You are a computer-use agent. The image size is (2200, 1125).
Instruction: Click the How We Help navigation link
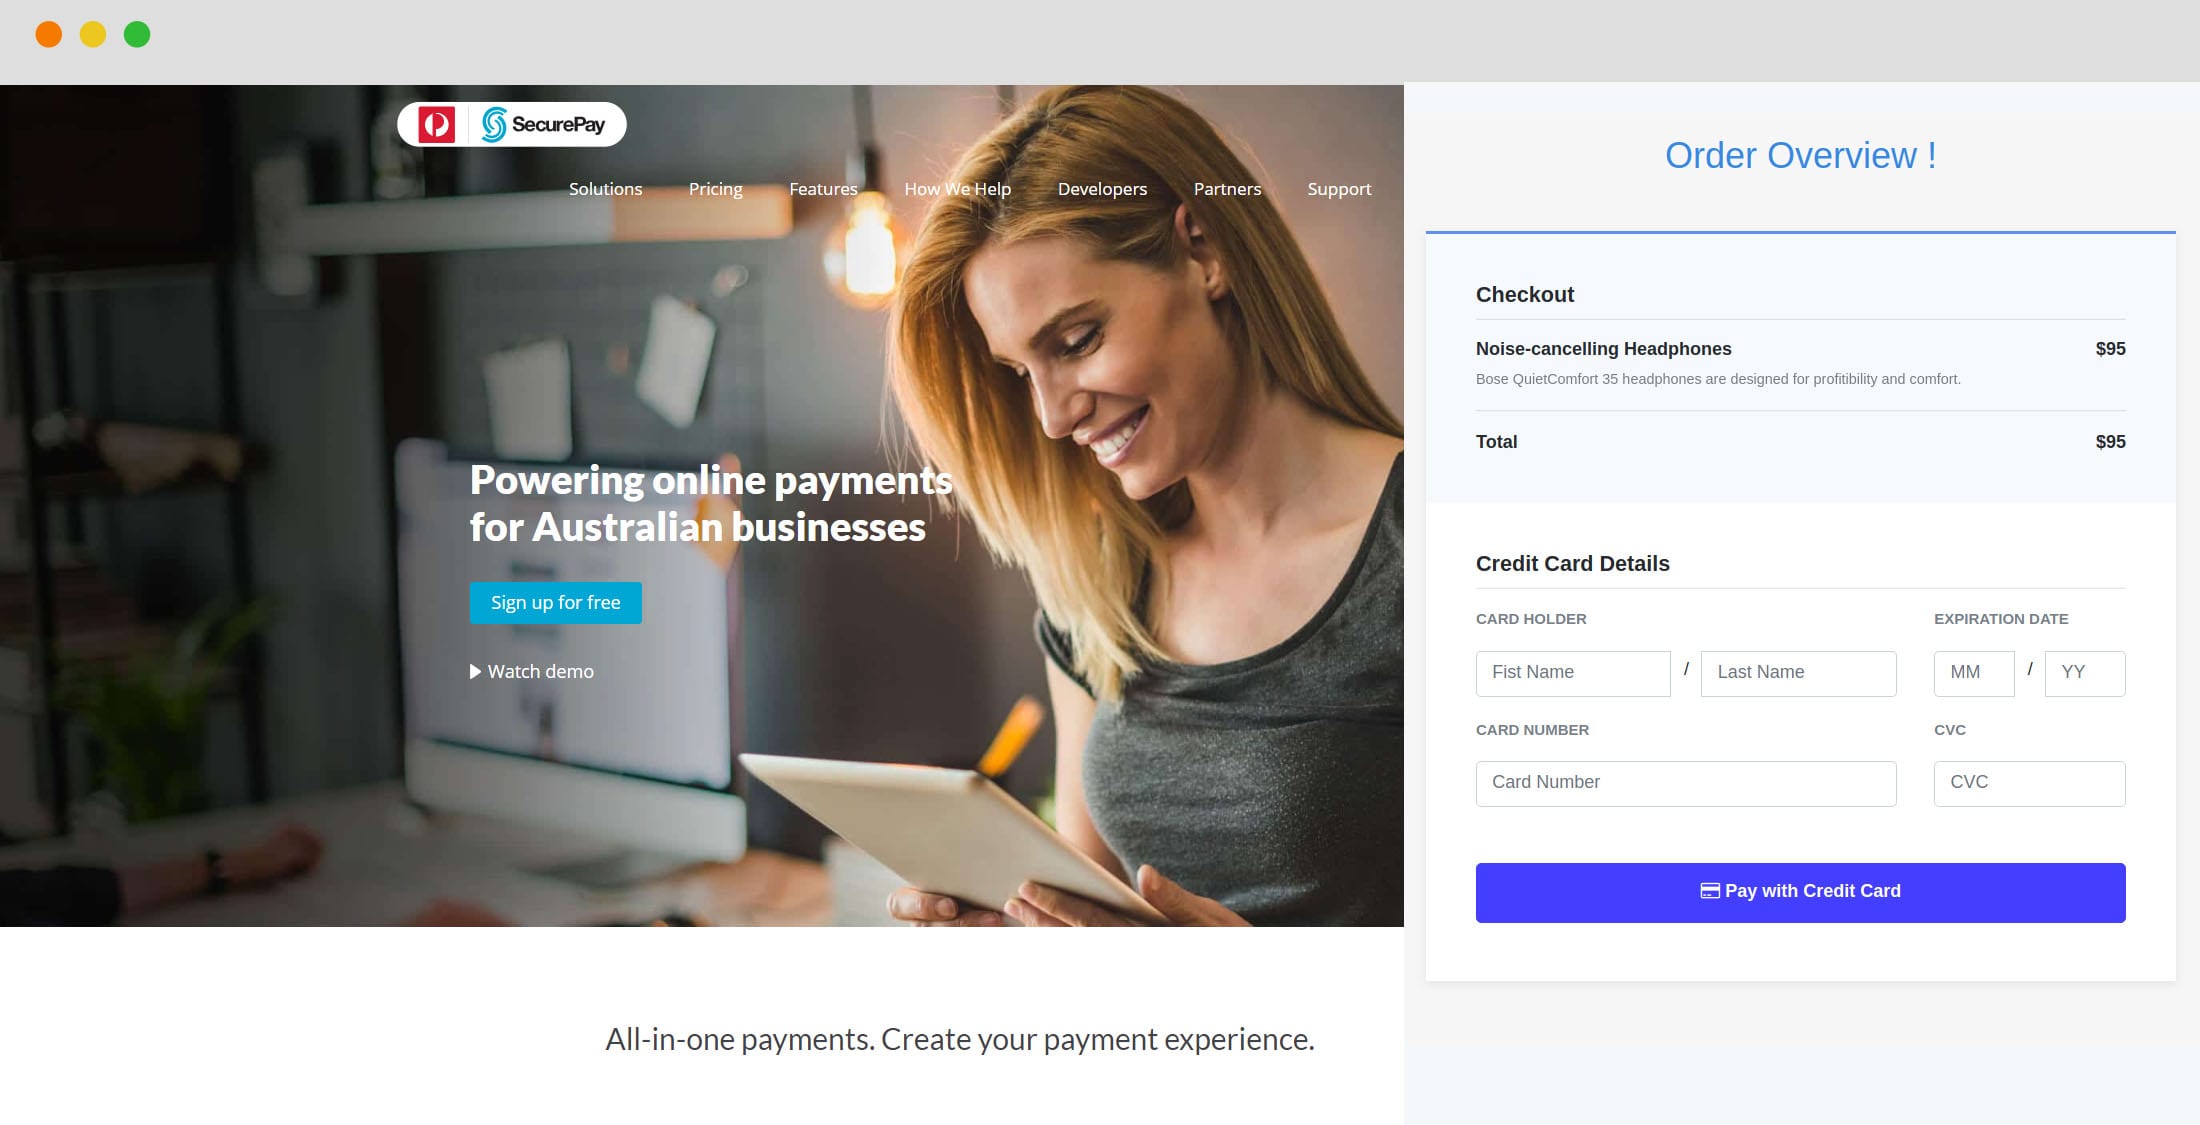(958, 188)
